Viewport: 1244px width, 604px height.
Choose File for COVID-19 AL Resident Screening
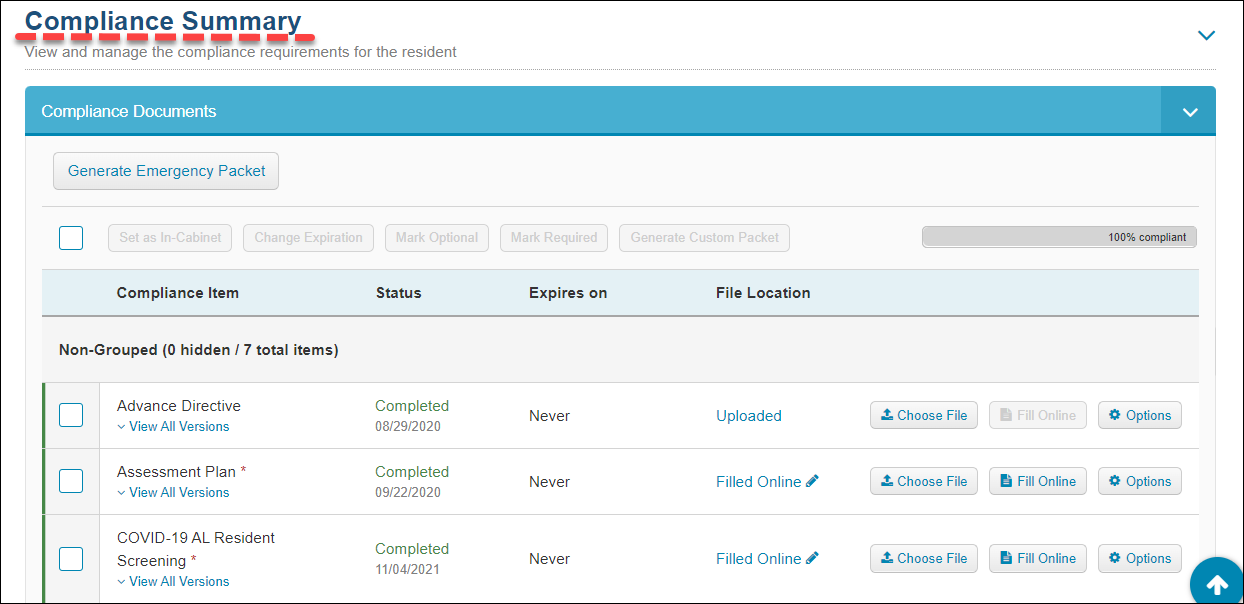924,558
